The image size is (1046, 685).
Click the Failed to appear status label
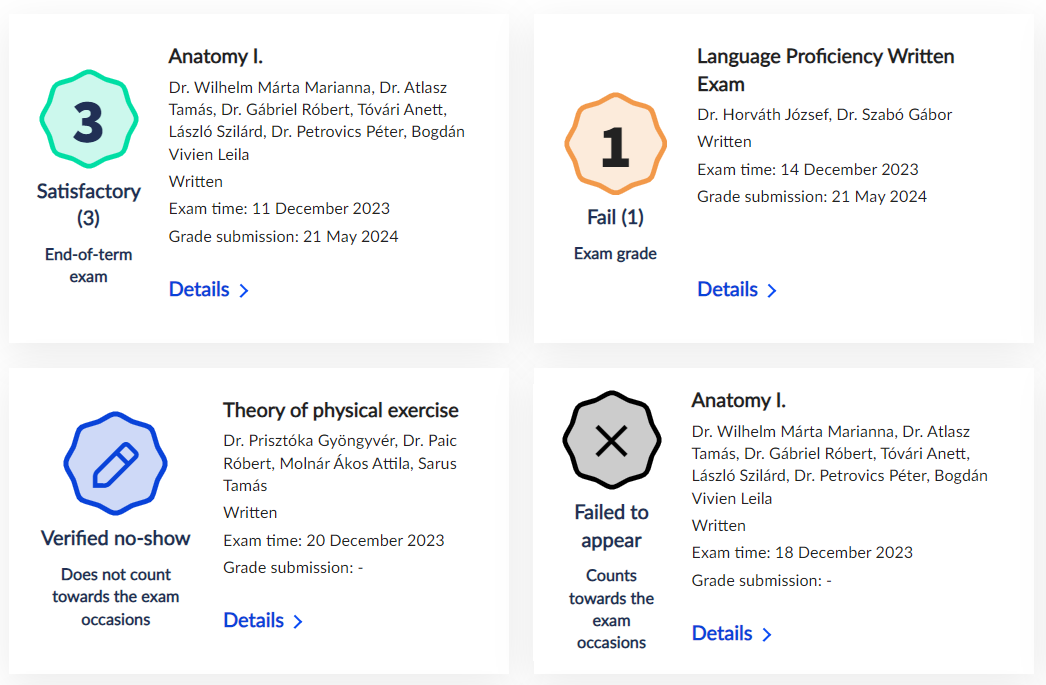pos(611,526)
